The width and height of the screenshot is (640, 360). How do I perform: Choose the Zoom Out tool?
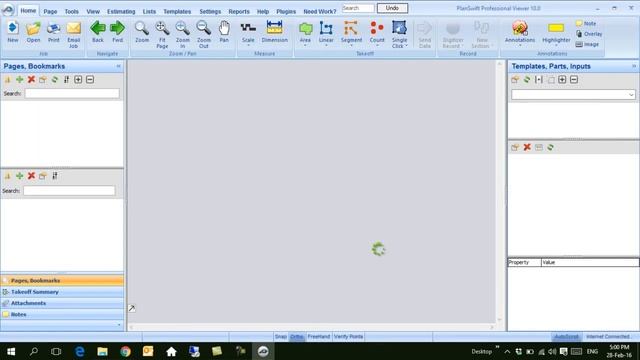pyautogui.click(x=203, y=34)
